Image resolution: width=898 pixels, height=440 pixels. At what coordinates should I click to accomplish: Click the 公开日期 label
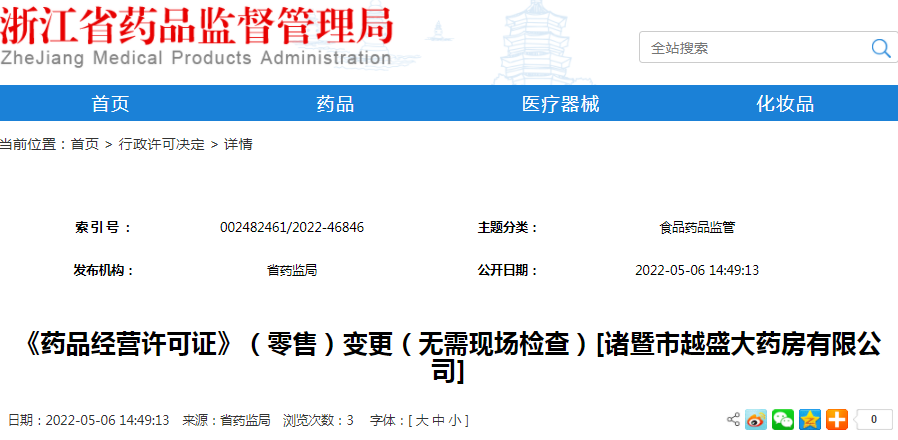tap(509, 270)
